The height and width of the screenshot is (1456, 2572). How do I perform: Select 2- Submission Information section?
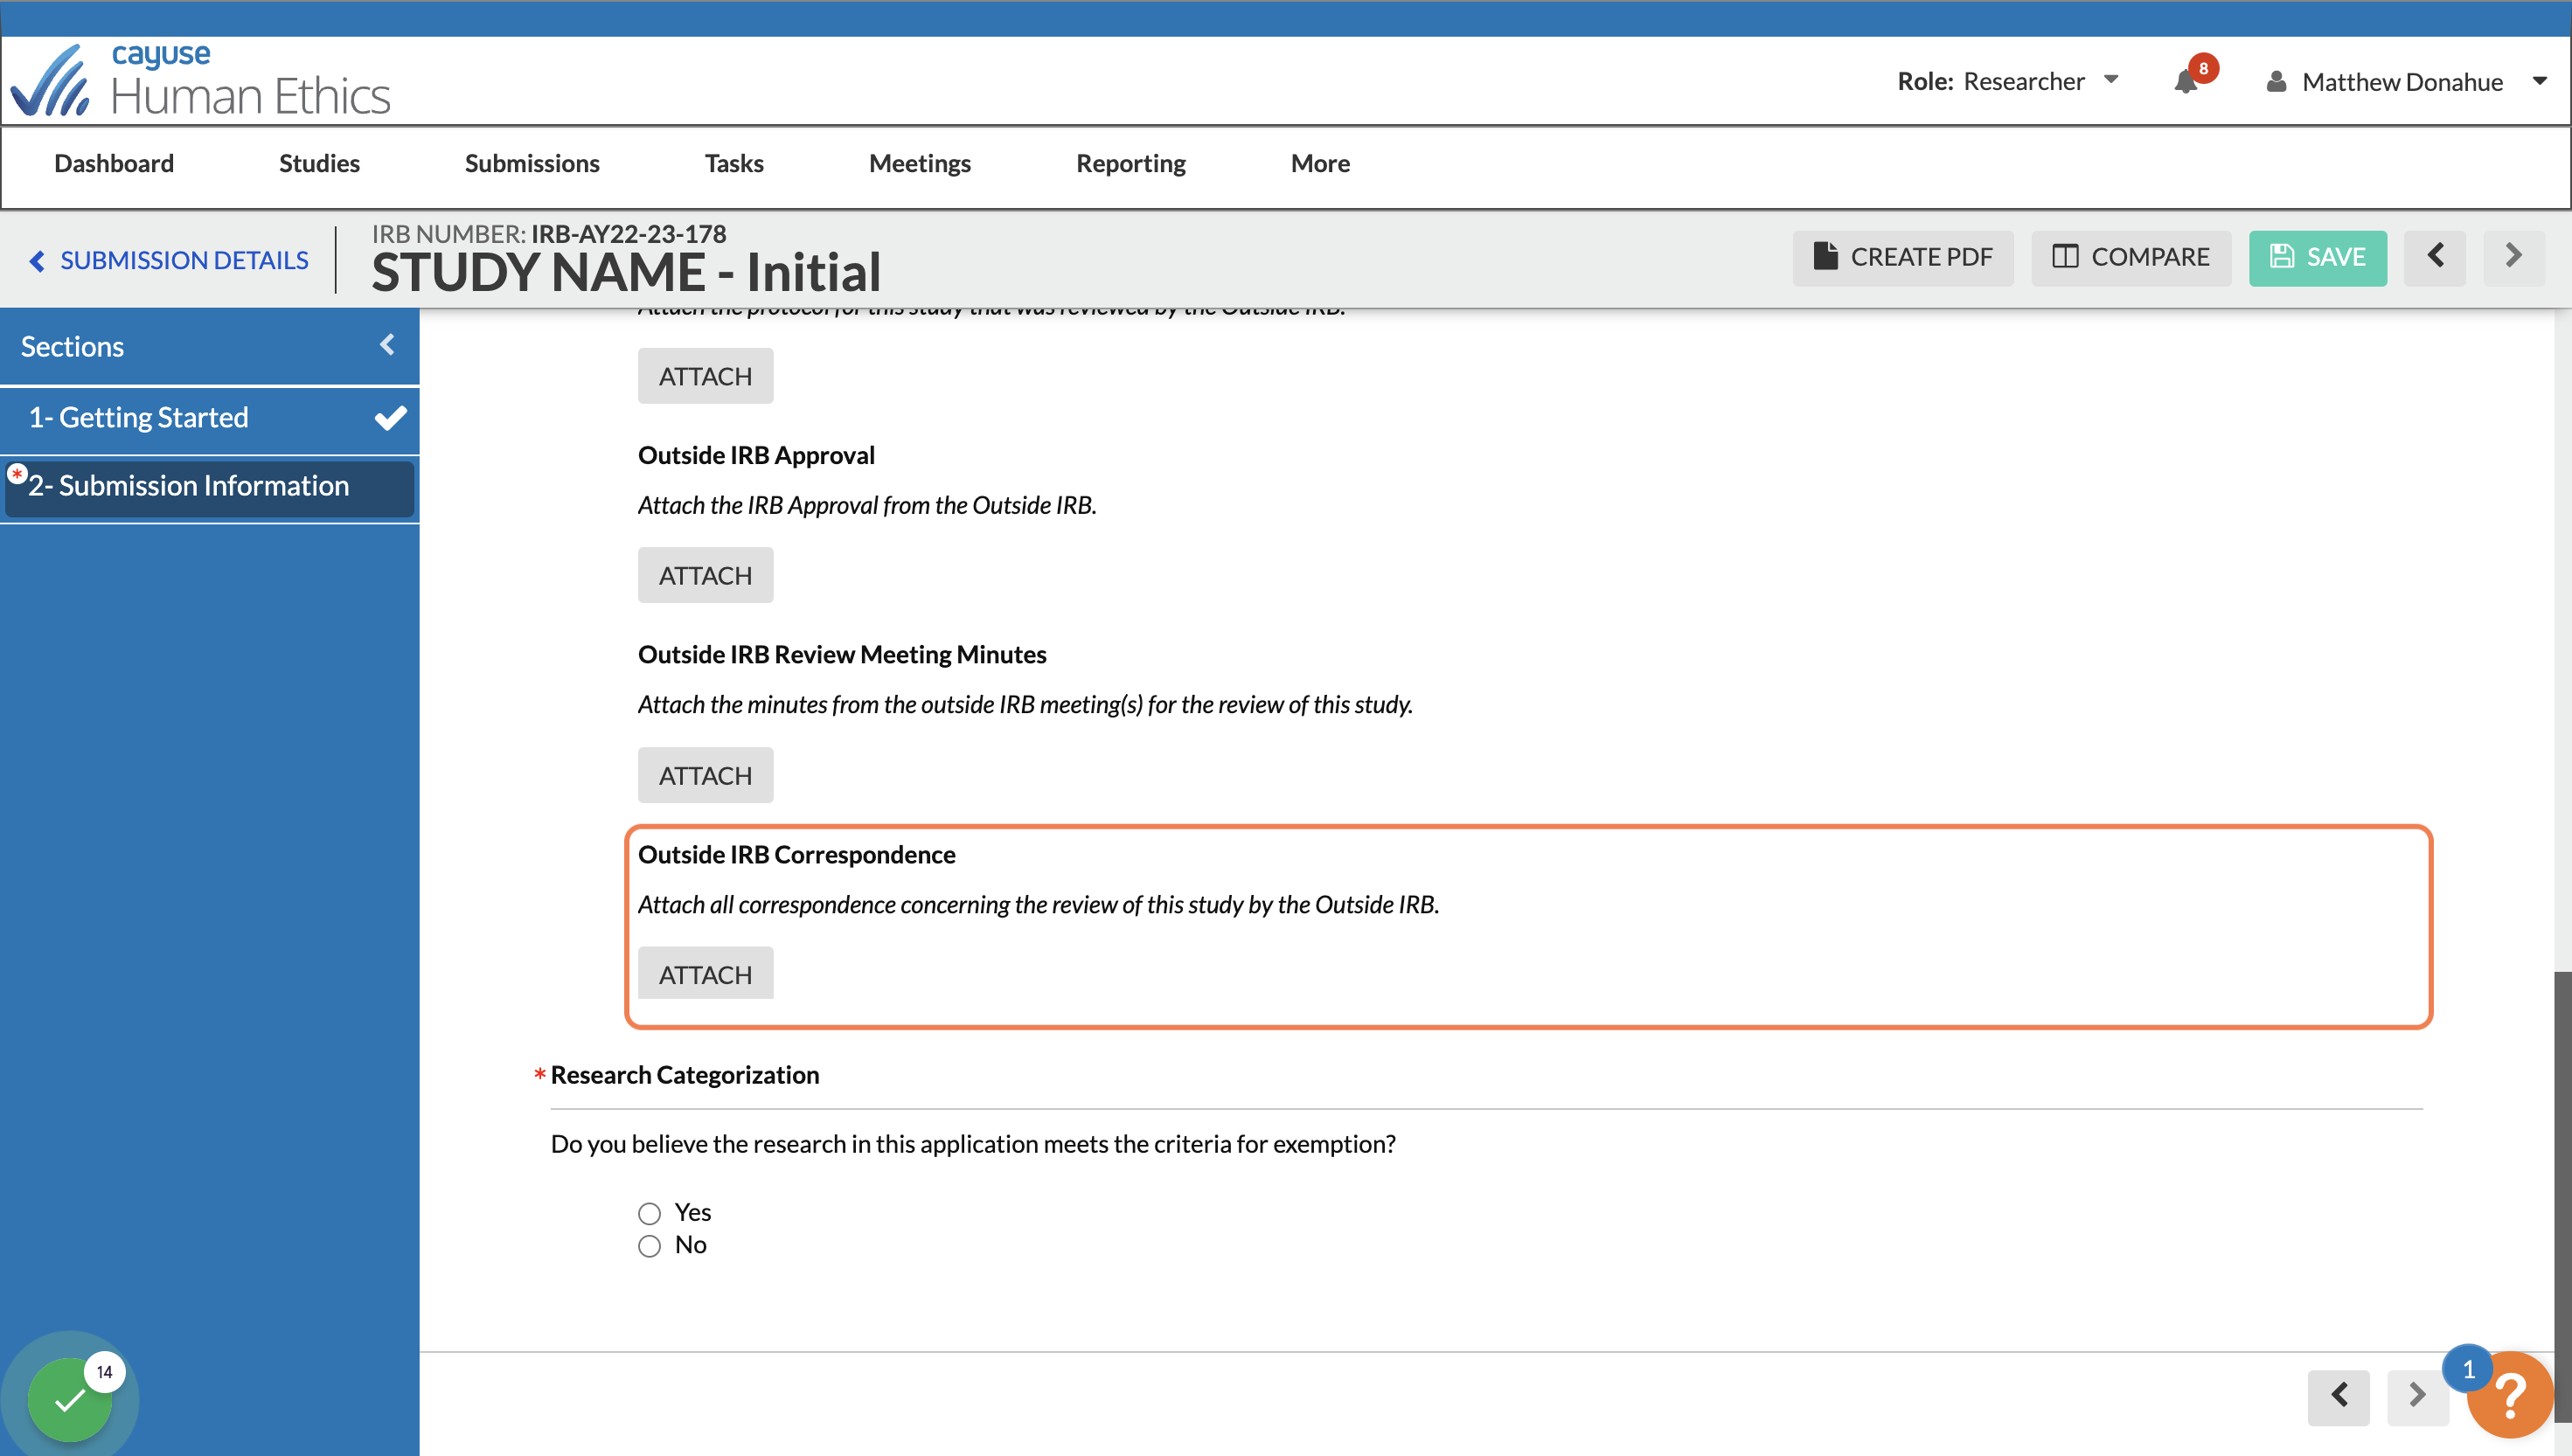tap(209, 487)
